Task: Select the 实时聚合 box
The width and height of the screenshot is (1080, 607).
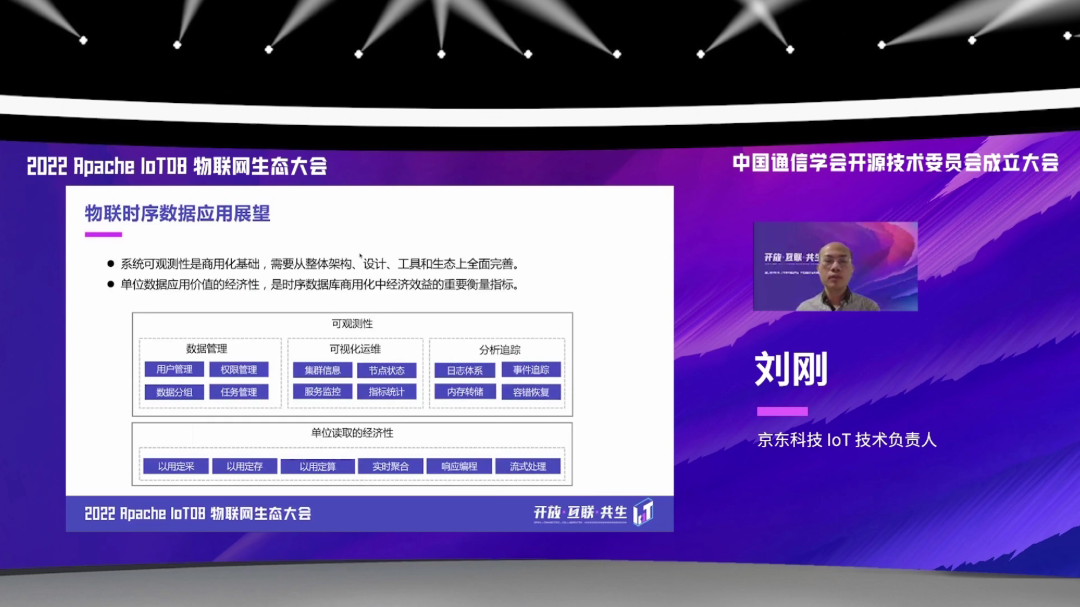Action: click(391, 466)
